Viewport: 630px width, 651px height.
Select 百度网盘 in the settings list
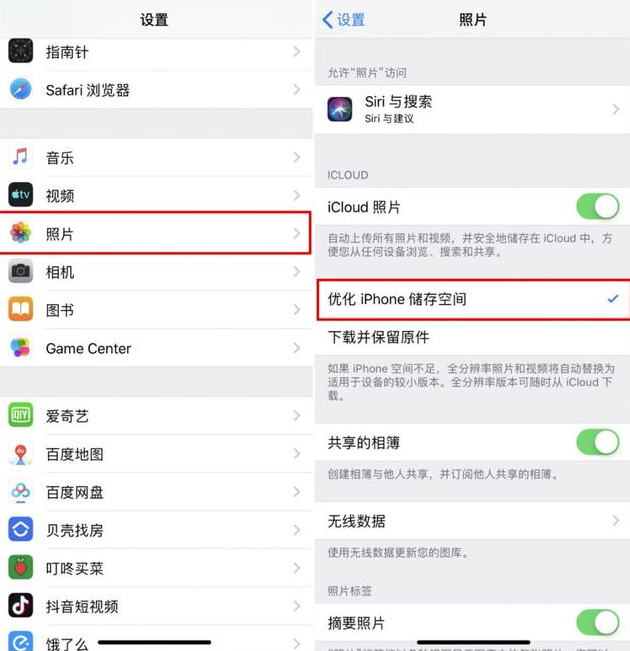pos(157,492)
